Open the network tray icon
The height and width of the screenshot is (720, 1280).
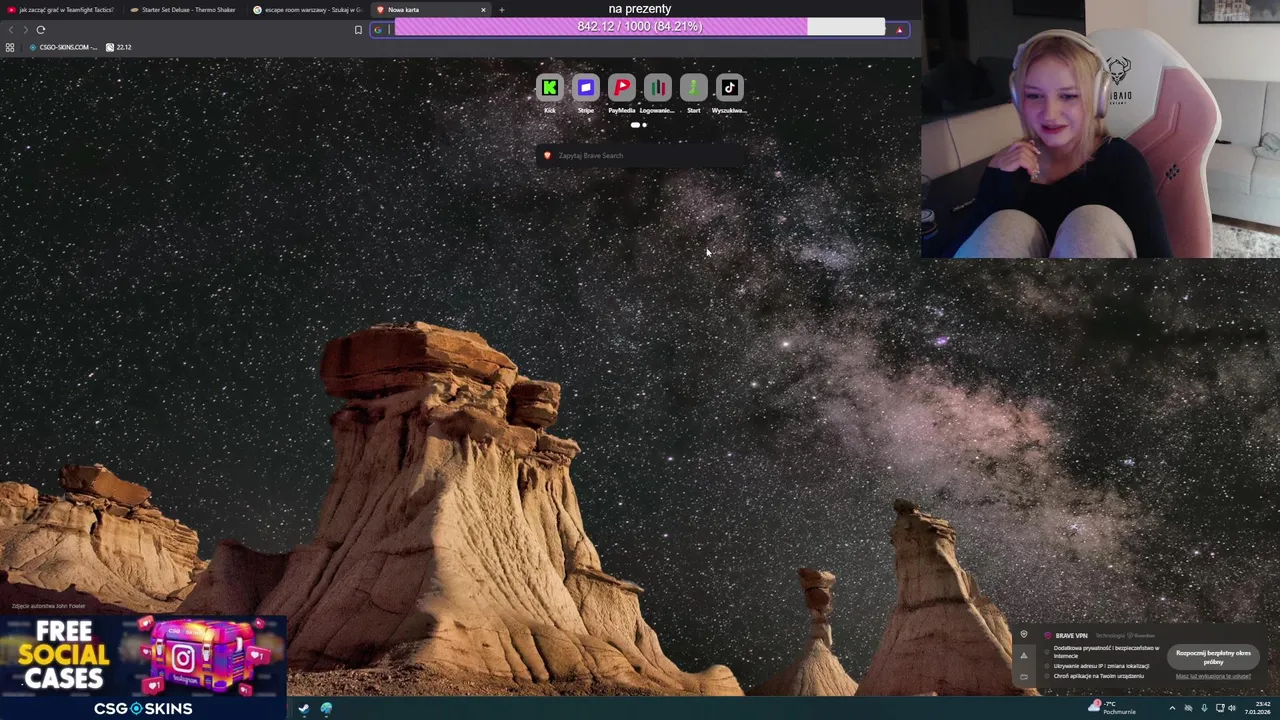(x=1220, y=708)
